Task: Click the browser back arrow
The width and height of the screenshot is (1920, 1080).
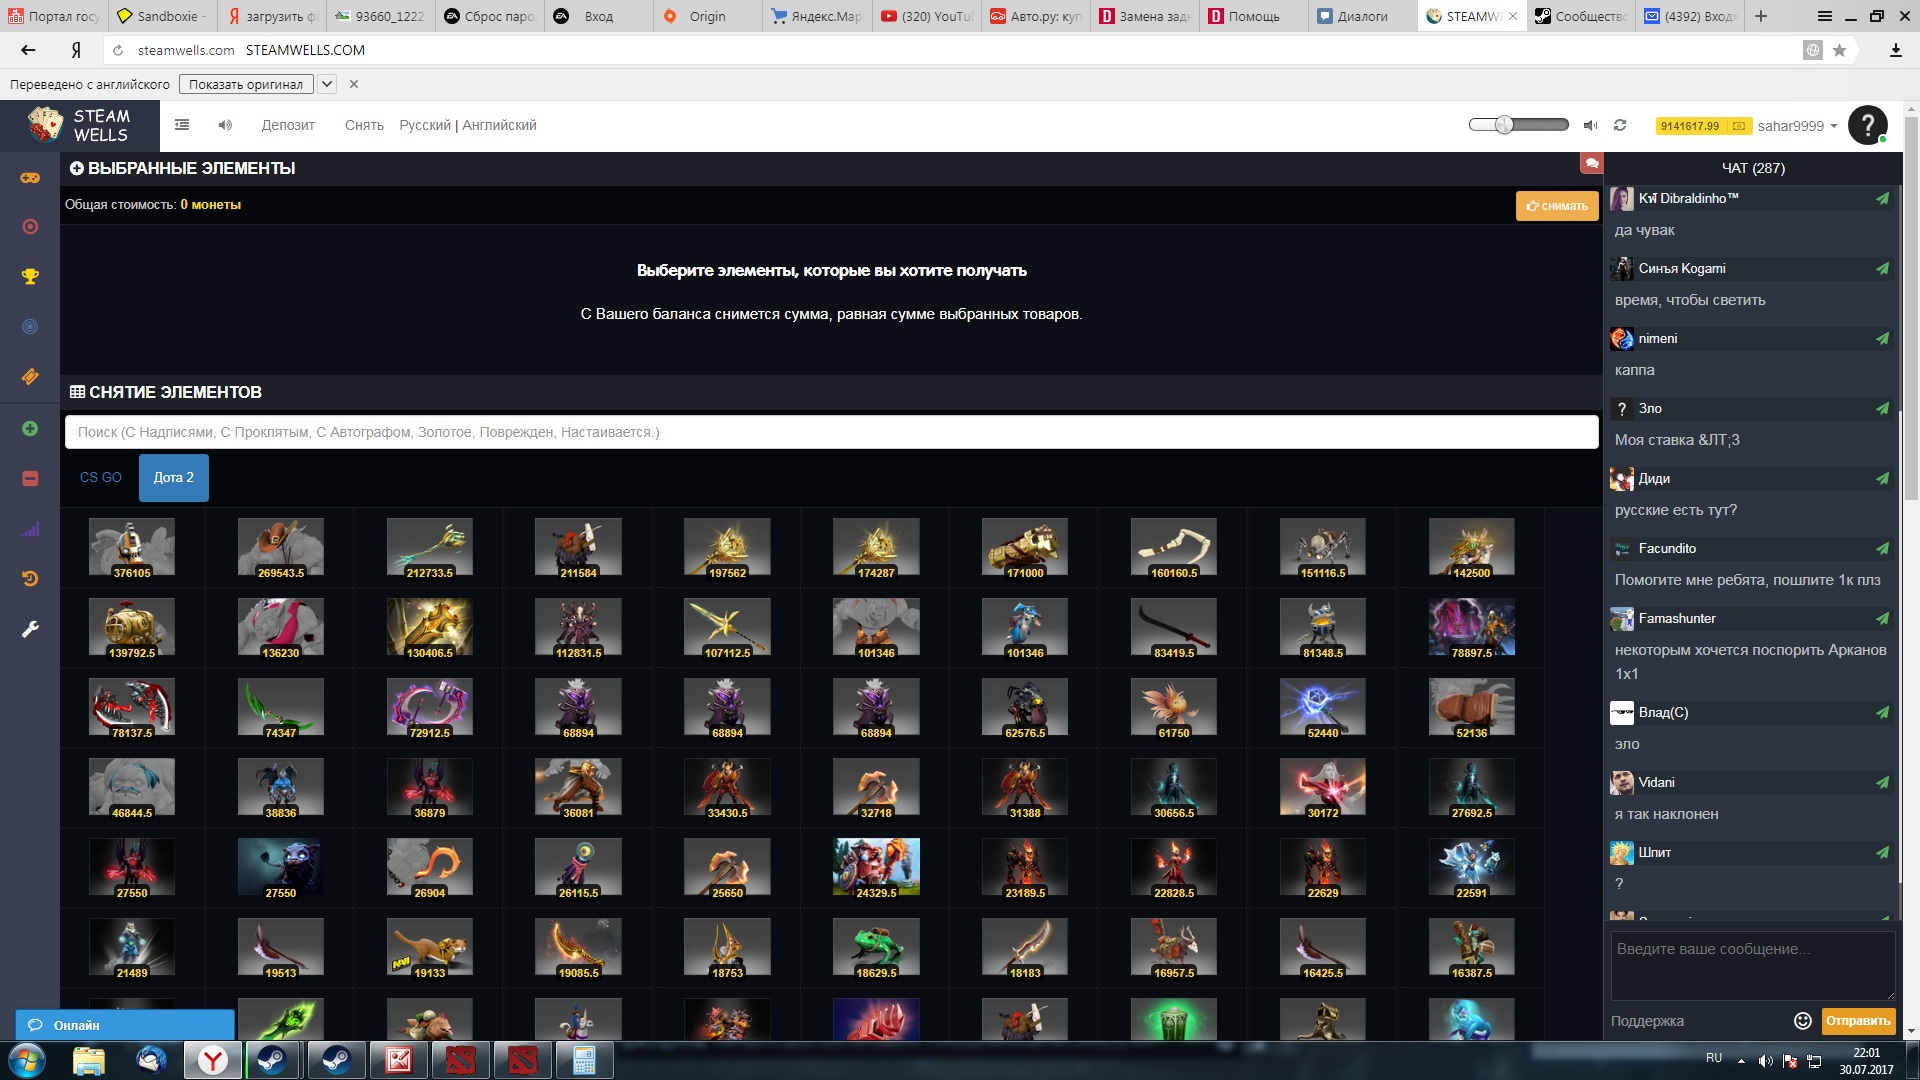Action: 28,50
